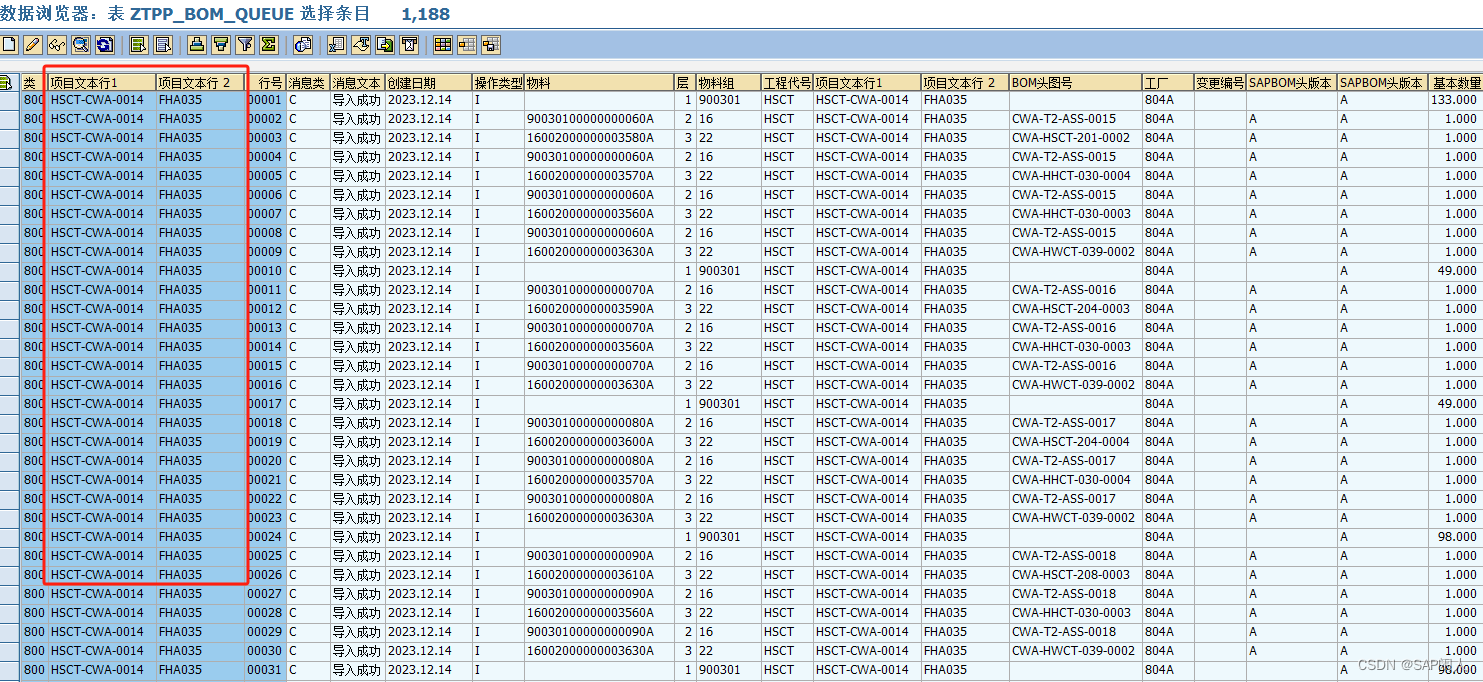
Task: Click the 行号 column header
Action: pyautogui.click(x=266, y=82)
